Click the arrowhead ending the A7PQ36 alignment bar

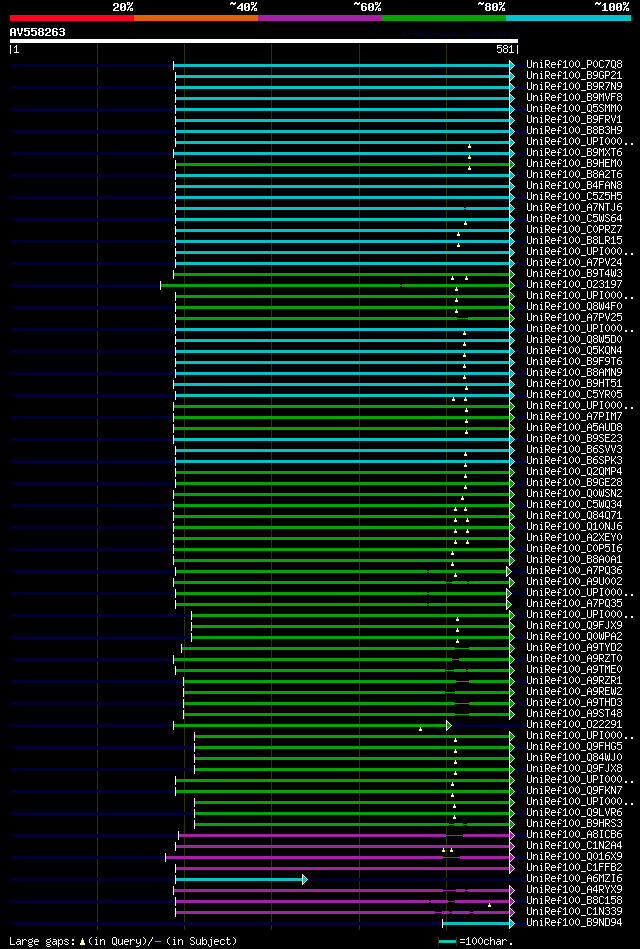tap(509, 571)
